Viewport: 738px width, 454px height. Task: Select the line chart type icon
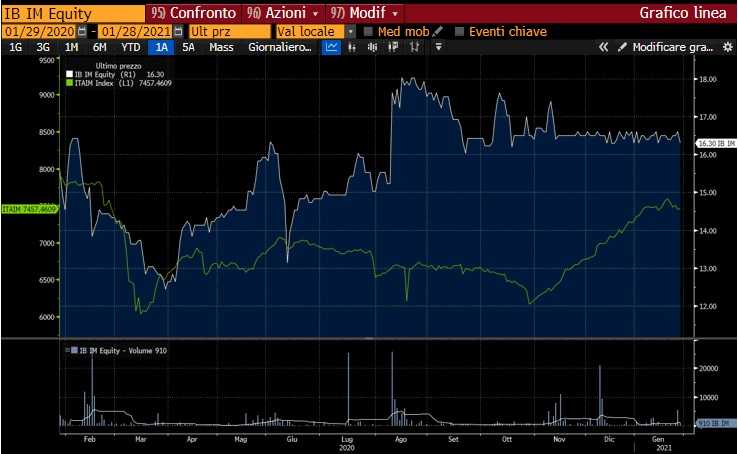click(331, 47)
